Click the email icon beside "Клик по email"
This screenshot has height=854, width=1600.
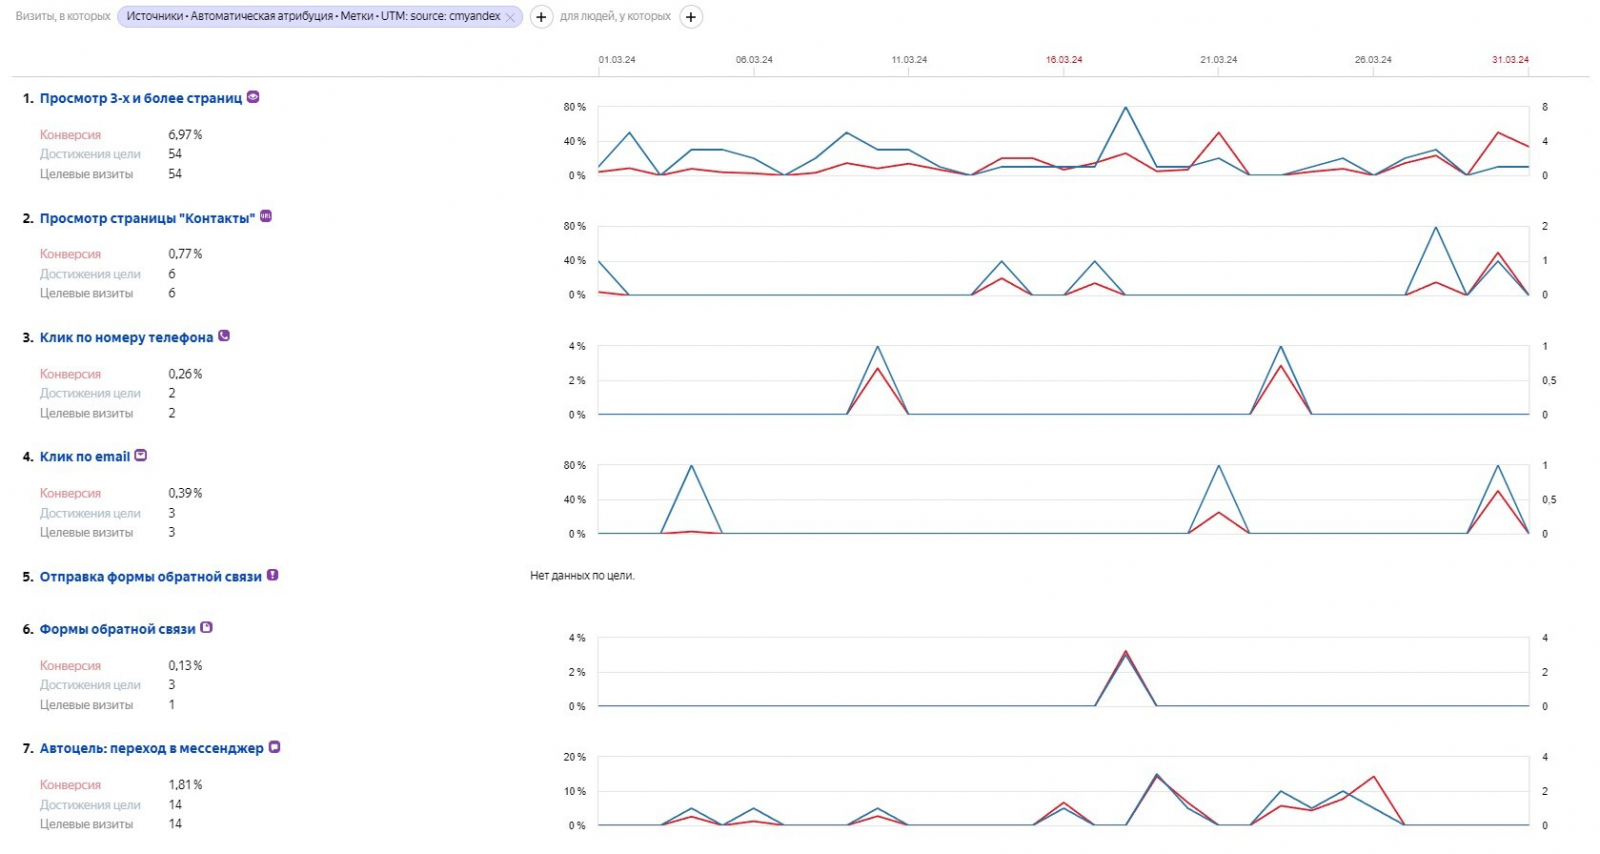[141, 455]
